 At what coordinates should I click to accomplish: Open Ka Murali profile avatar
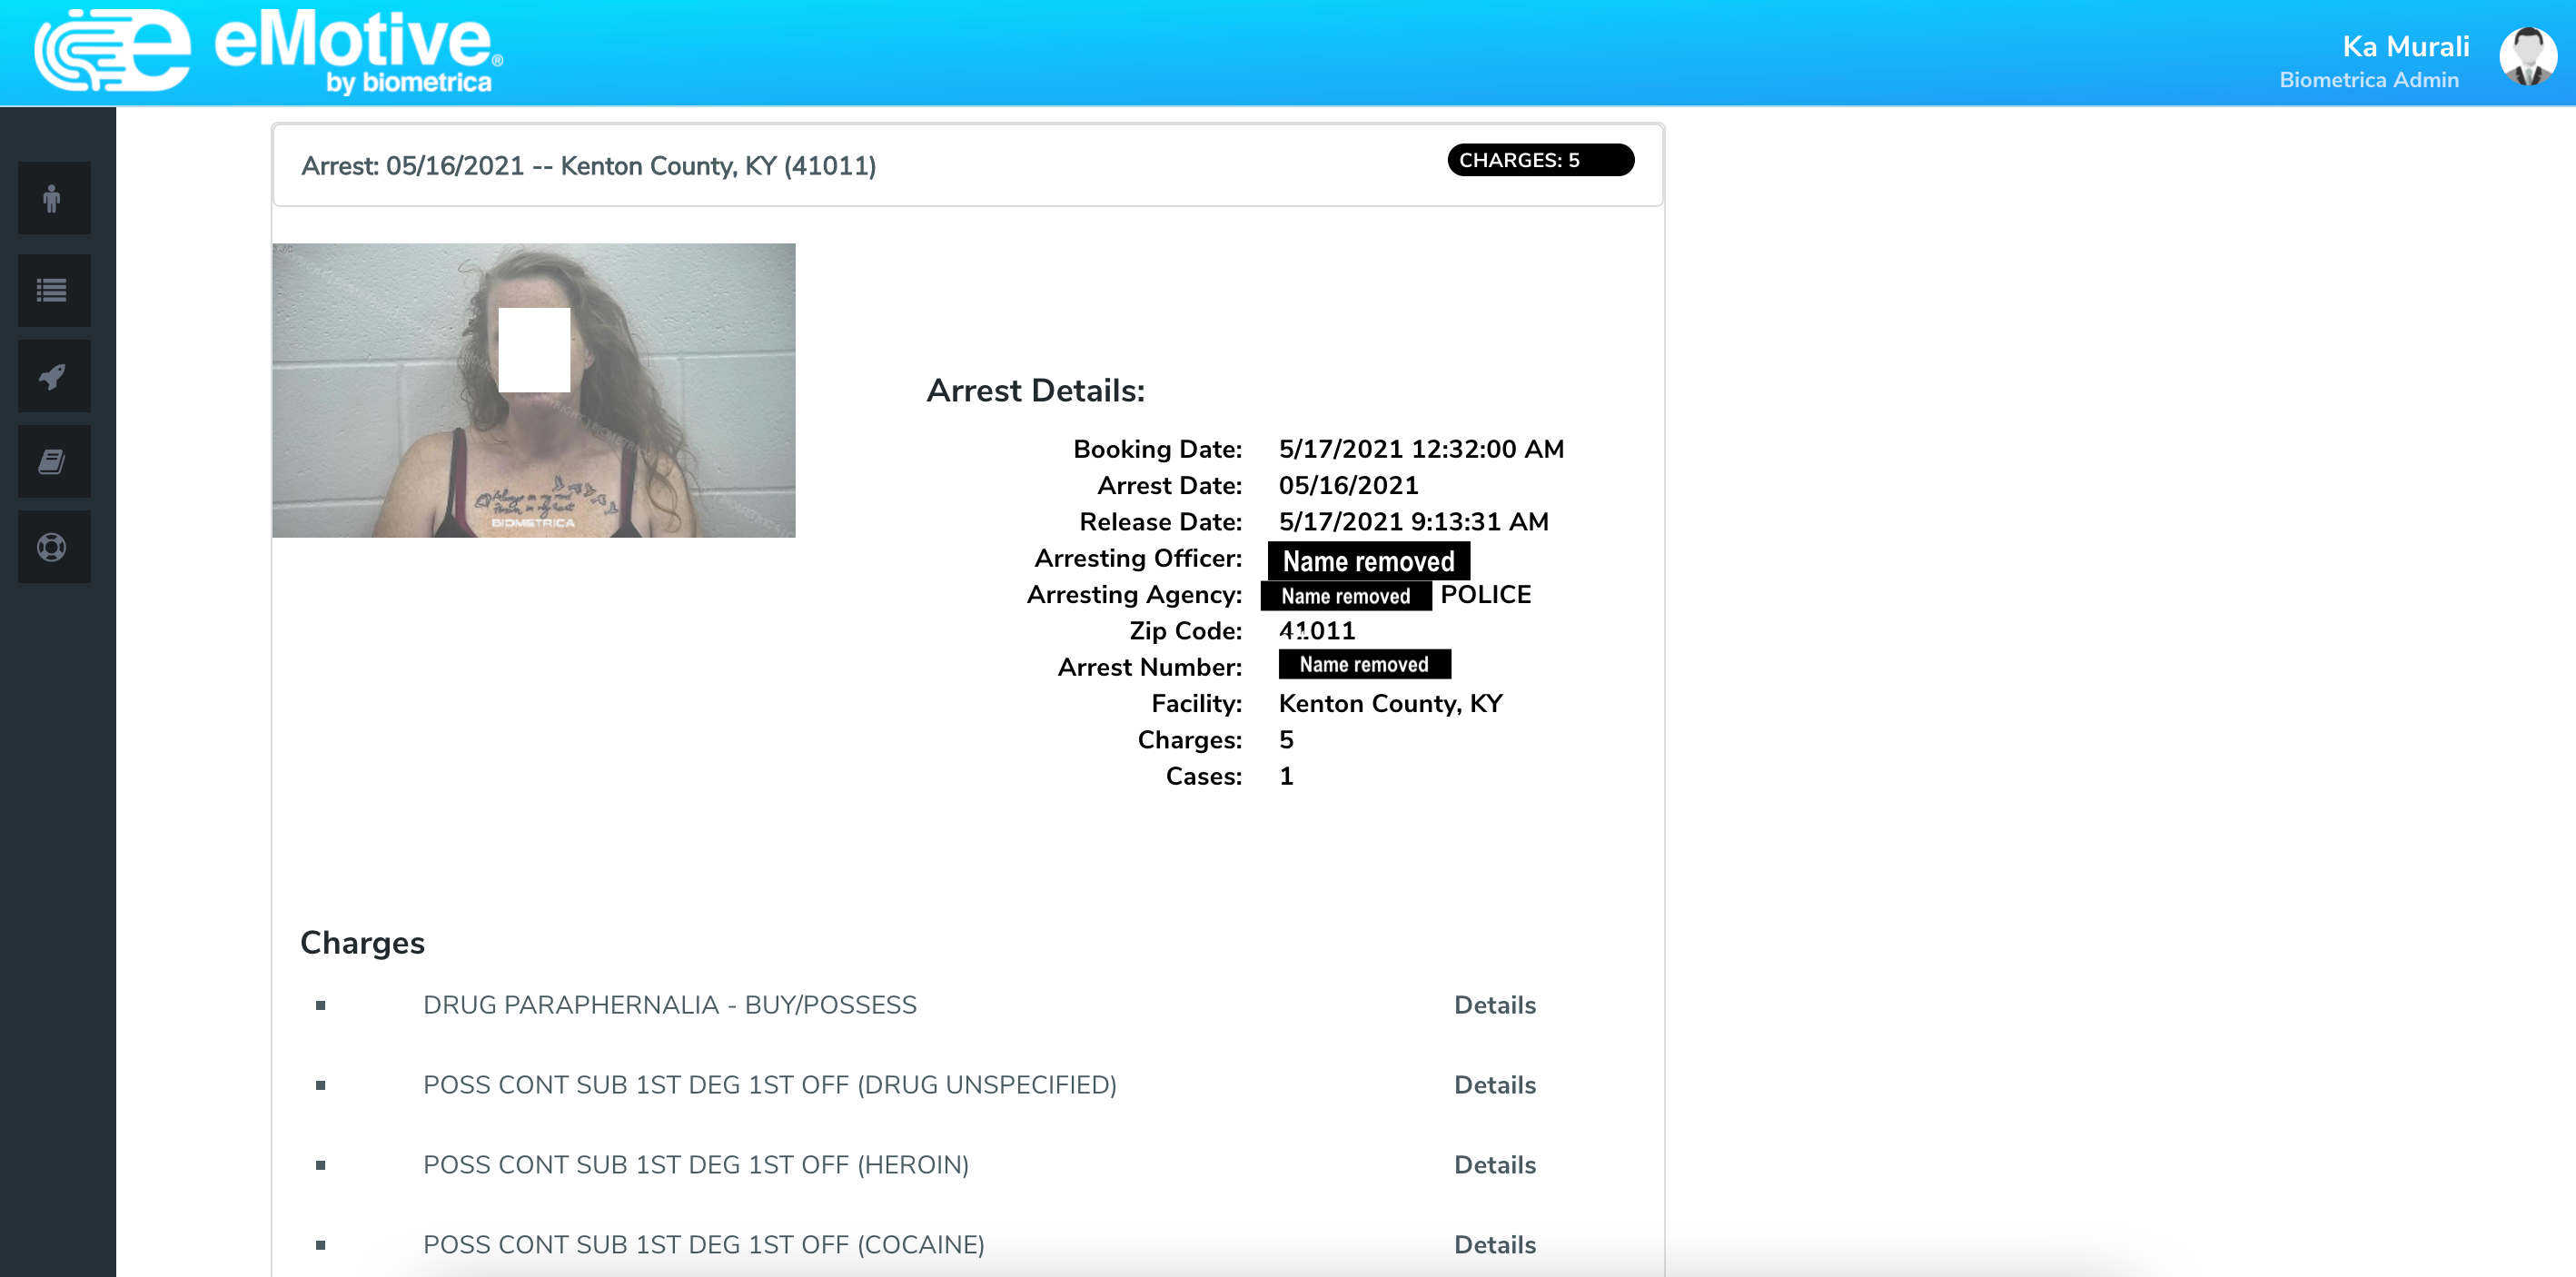2527,57
